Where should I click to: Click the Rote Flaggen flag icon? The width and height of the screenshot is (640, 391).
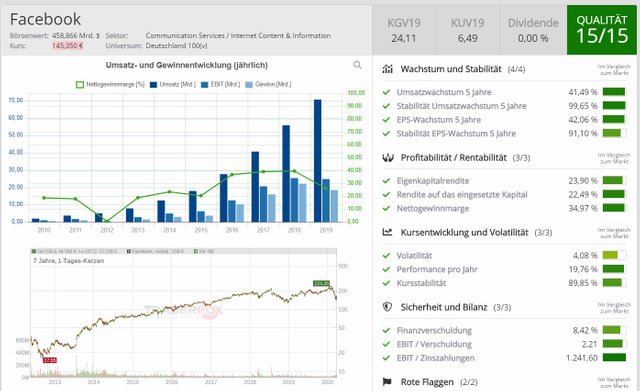387,382
